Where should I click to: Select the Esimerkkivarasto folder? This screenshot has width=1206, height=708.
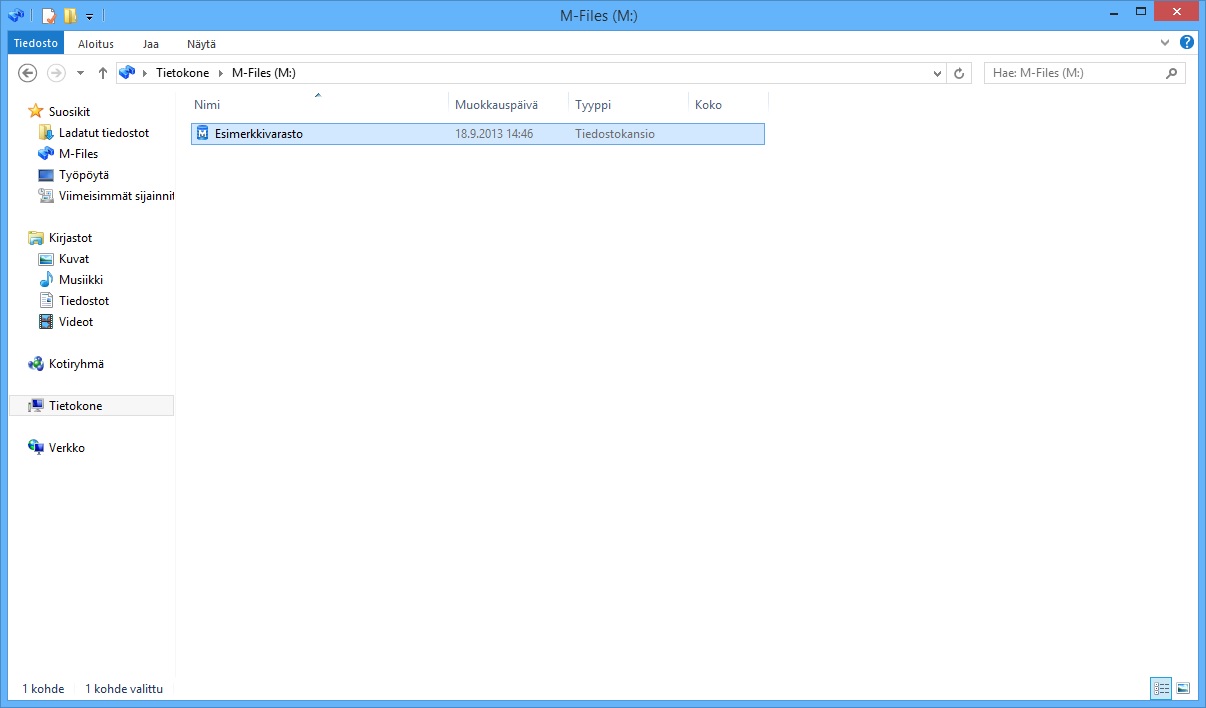pyautogui.click(x=478, y=133)
